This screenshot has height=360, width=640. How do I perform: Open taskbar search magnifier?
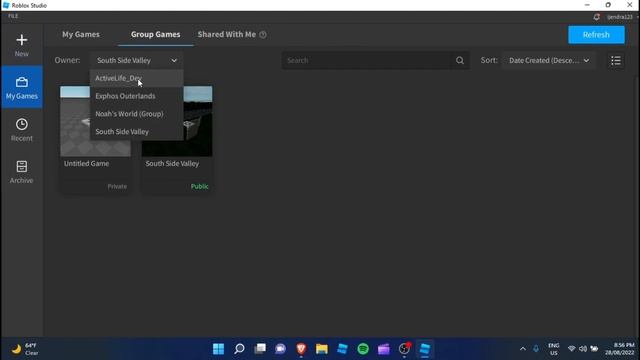[x=239, y=349]
